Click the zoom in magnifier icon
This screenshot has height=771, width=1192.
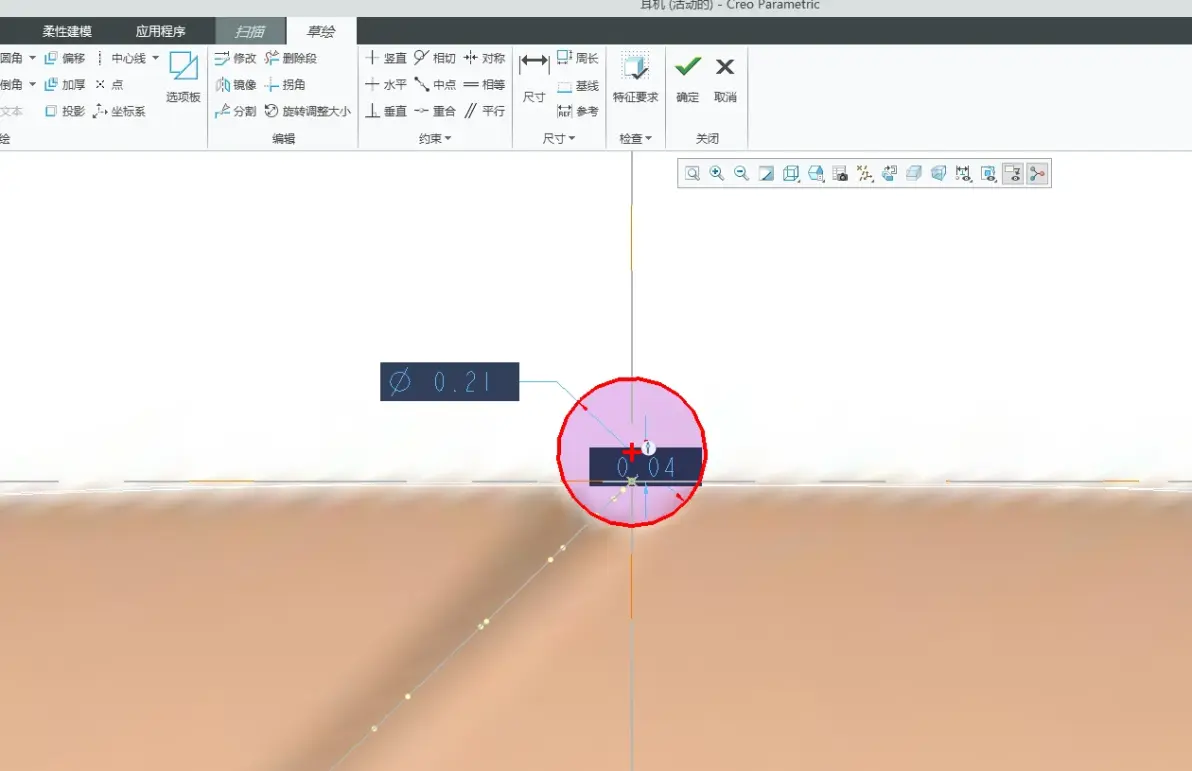(717, 173)
